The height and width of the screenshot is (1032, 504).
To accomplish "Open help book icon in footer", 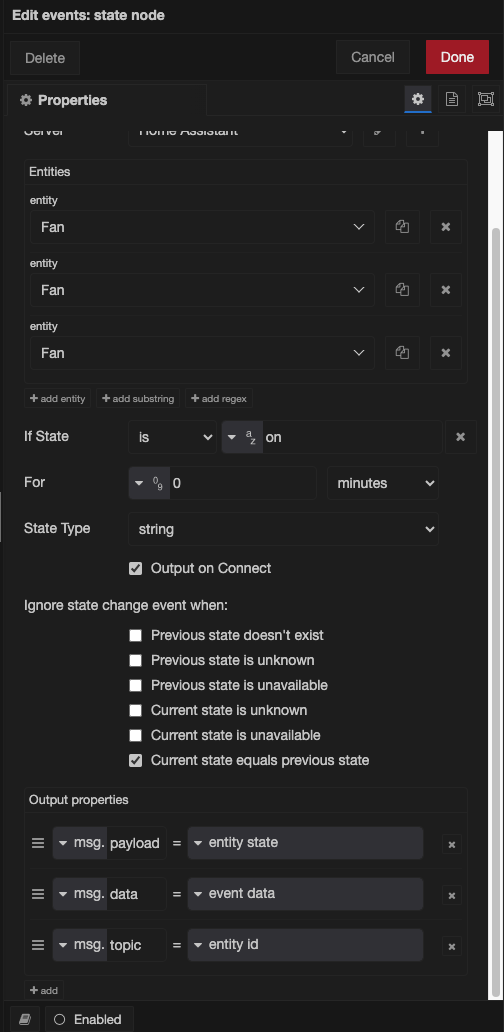I will pyautogui.click(x=25, y=1019).
